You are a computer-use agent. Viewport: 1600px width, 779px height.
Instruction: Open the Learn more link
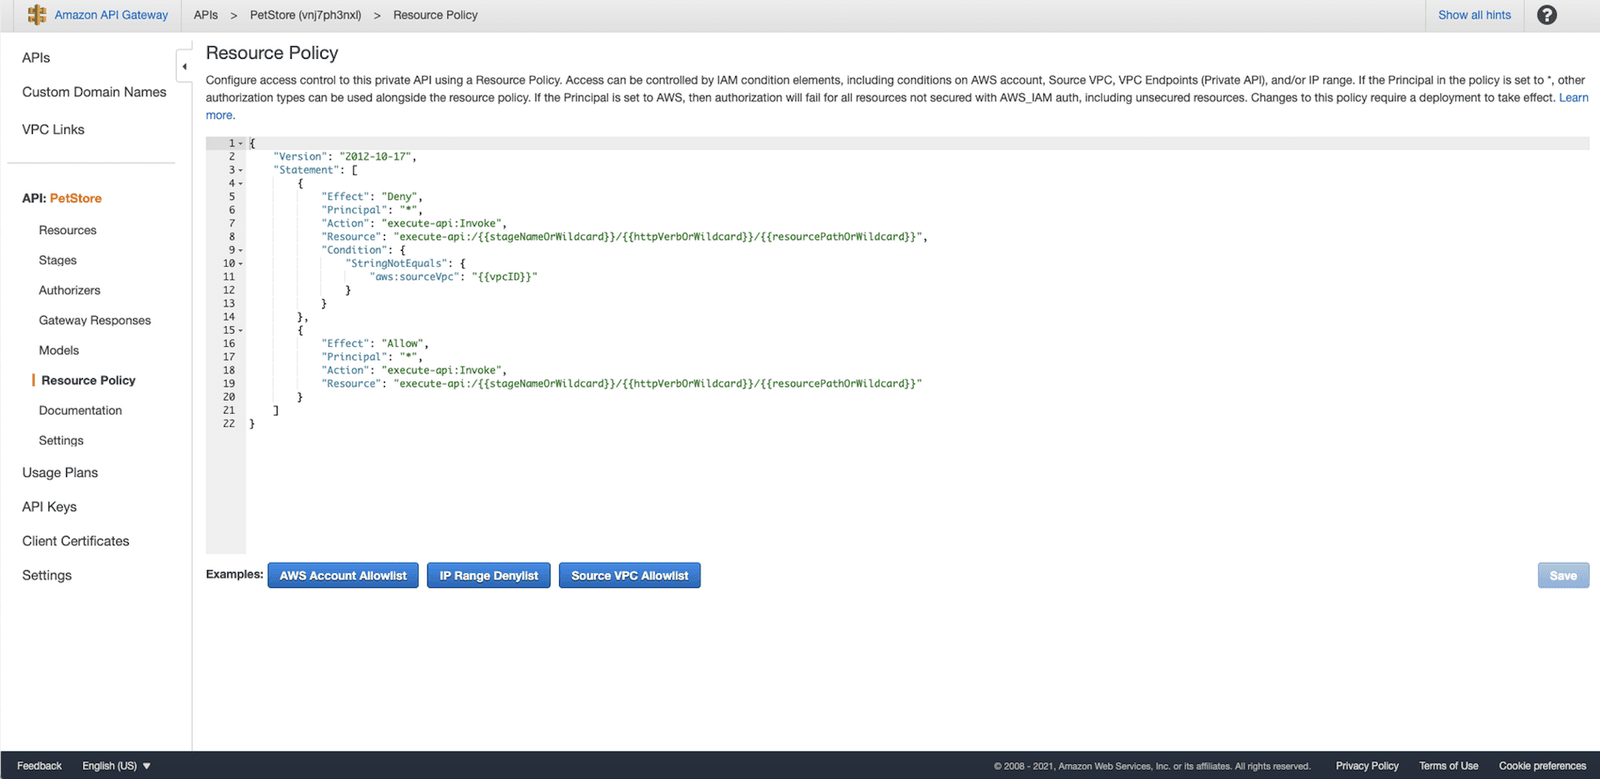(x=1573, y=98)
